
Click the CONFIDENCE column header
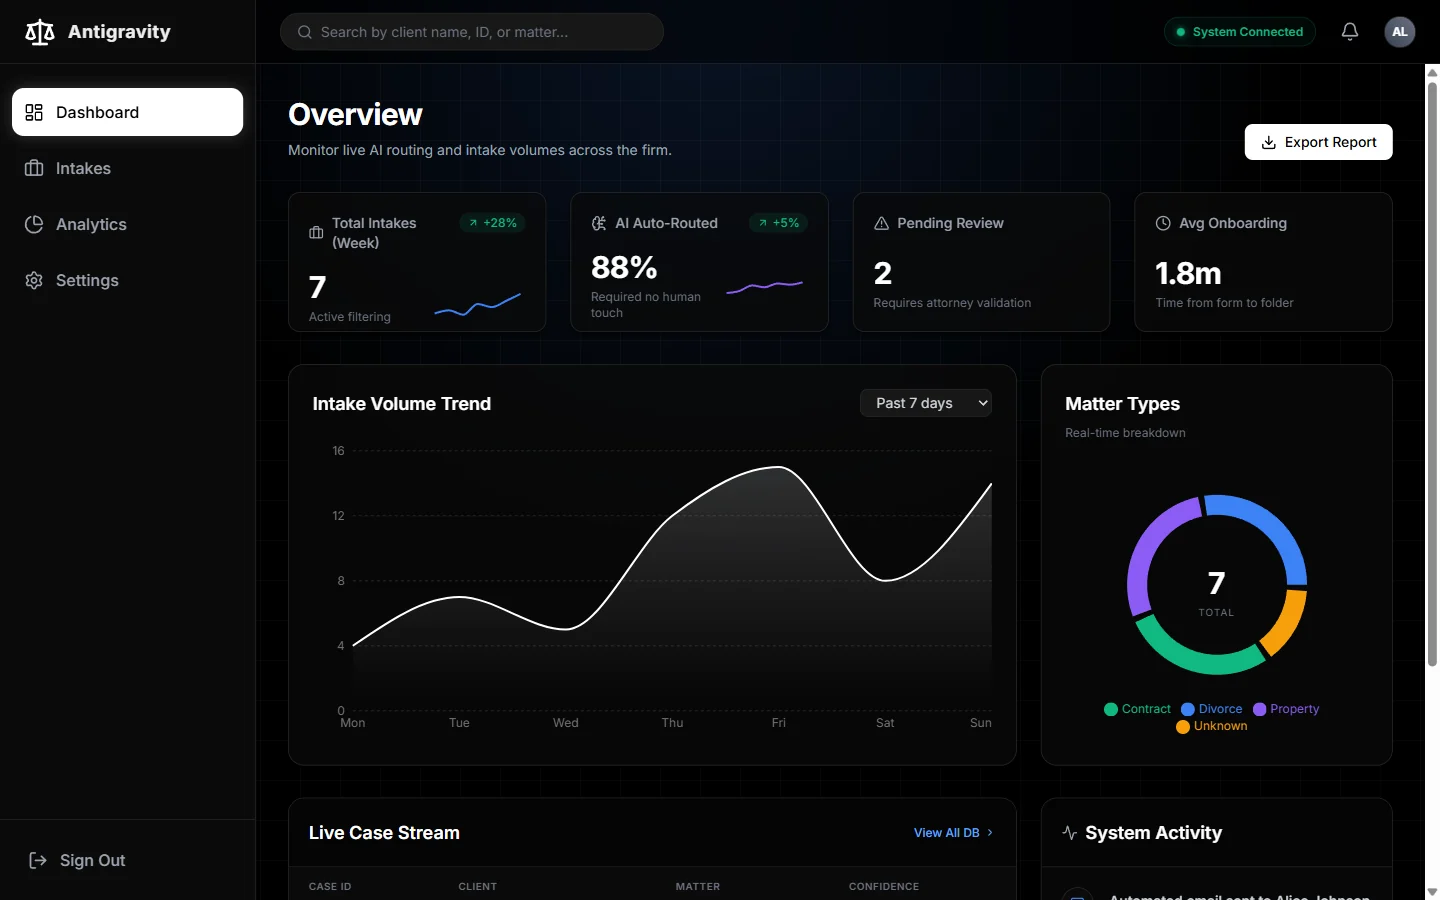884,887
